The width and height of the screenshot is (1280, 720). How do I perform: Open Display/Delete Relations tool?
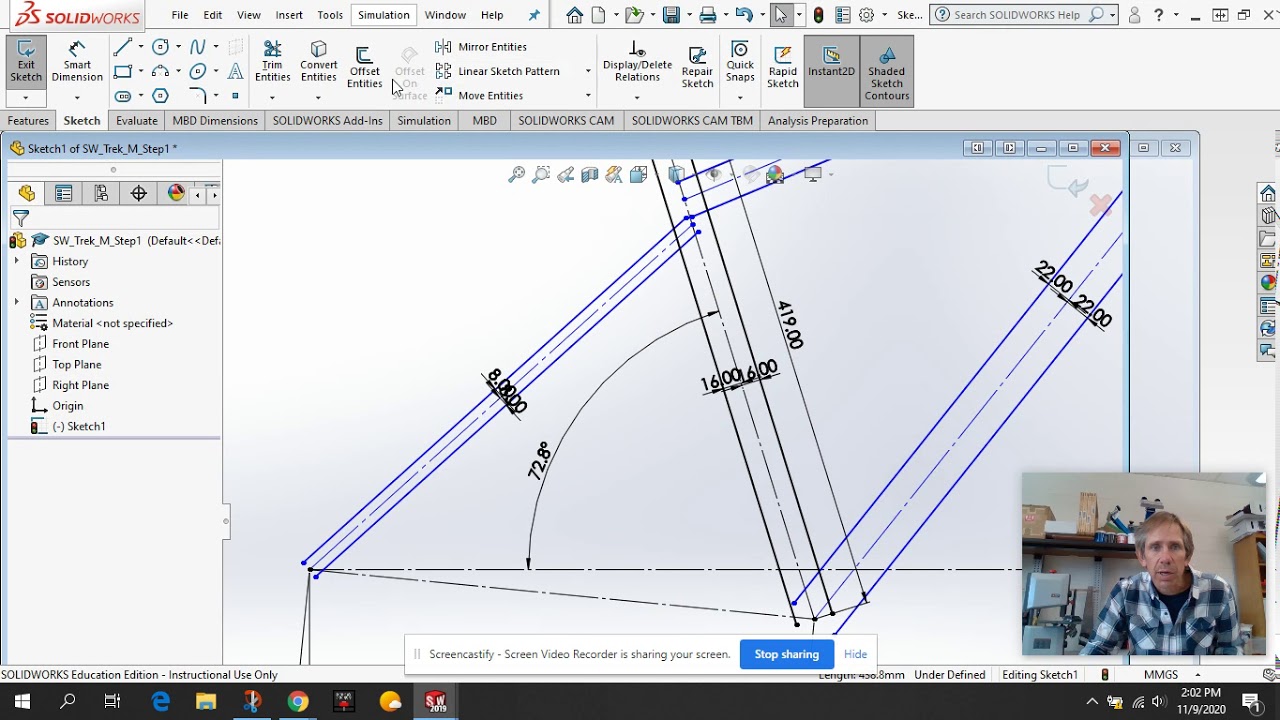[637, 62]
